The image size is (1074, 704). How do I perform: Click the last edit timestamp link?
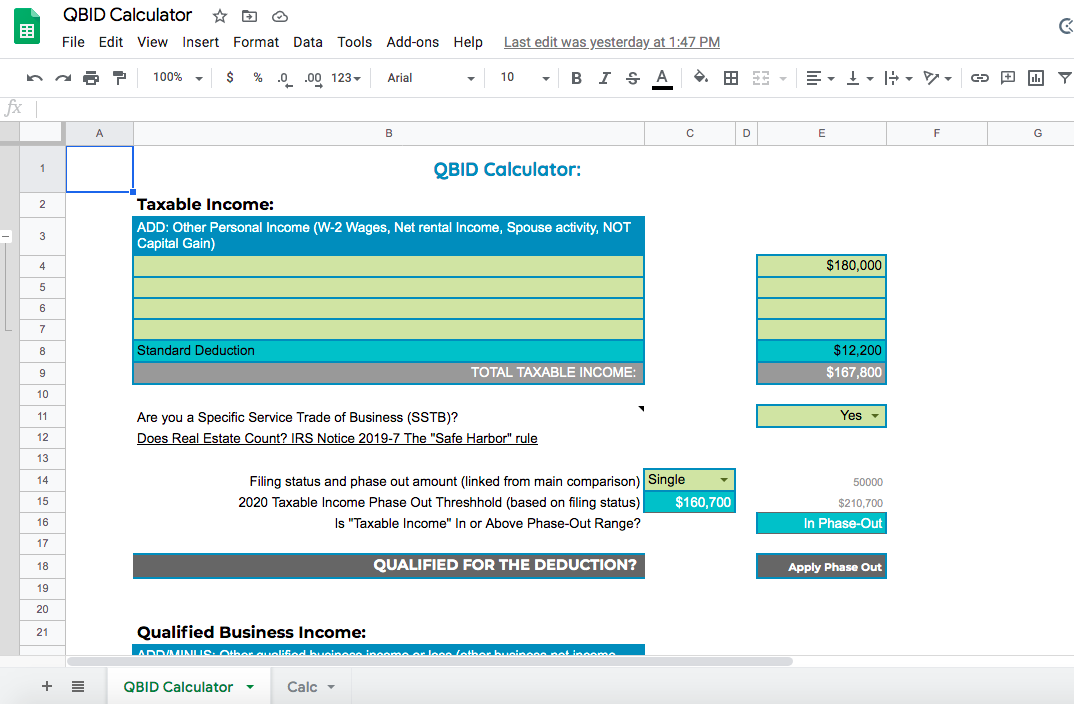click(x=611, y=42)
